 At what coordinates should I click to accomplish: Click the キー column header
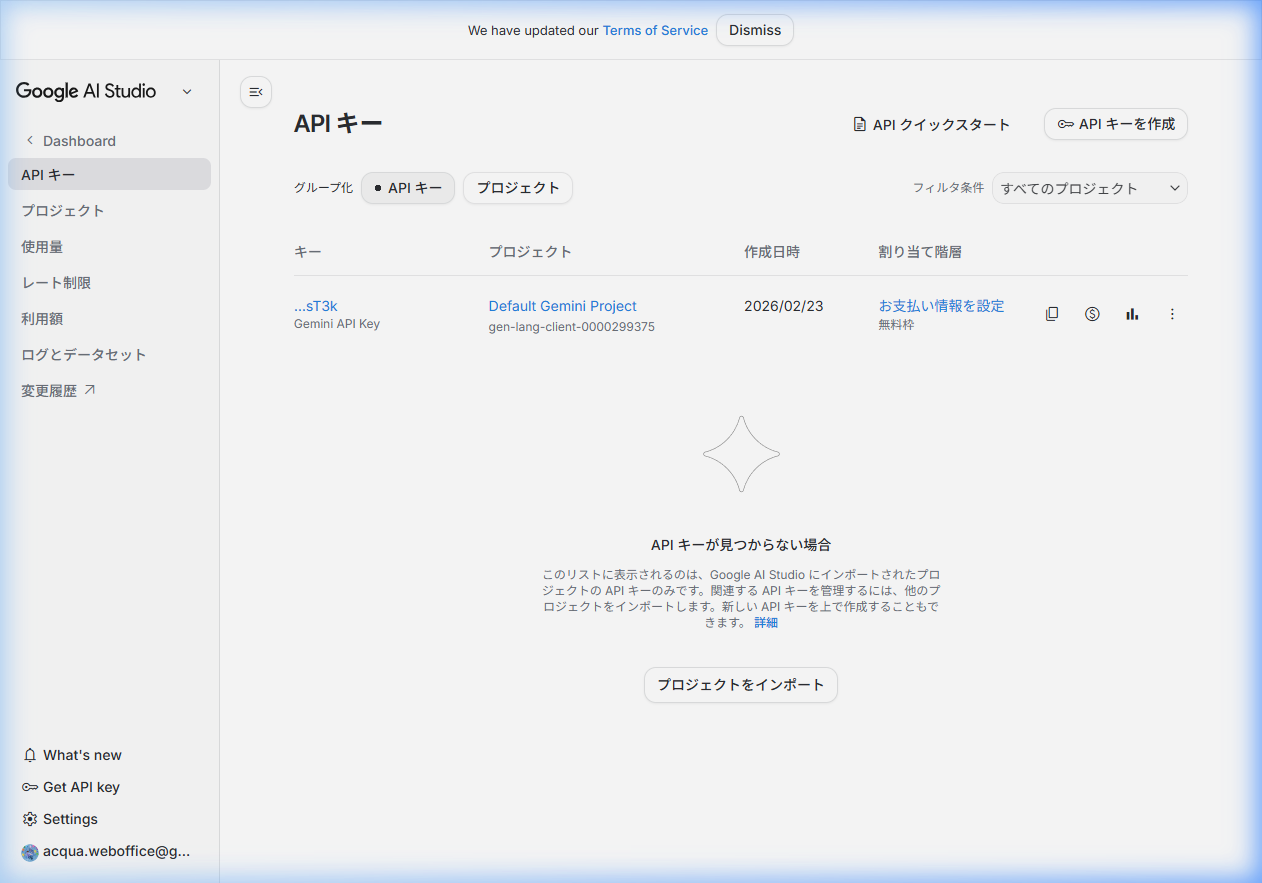click(308, 252)
